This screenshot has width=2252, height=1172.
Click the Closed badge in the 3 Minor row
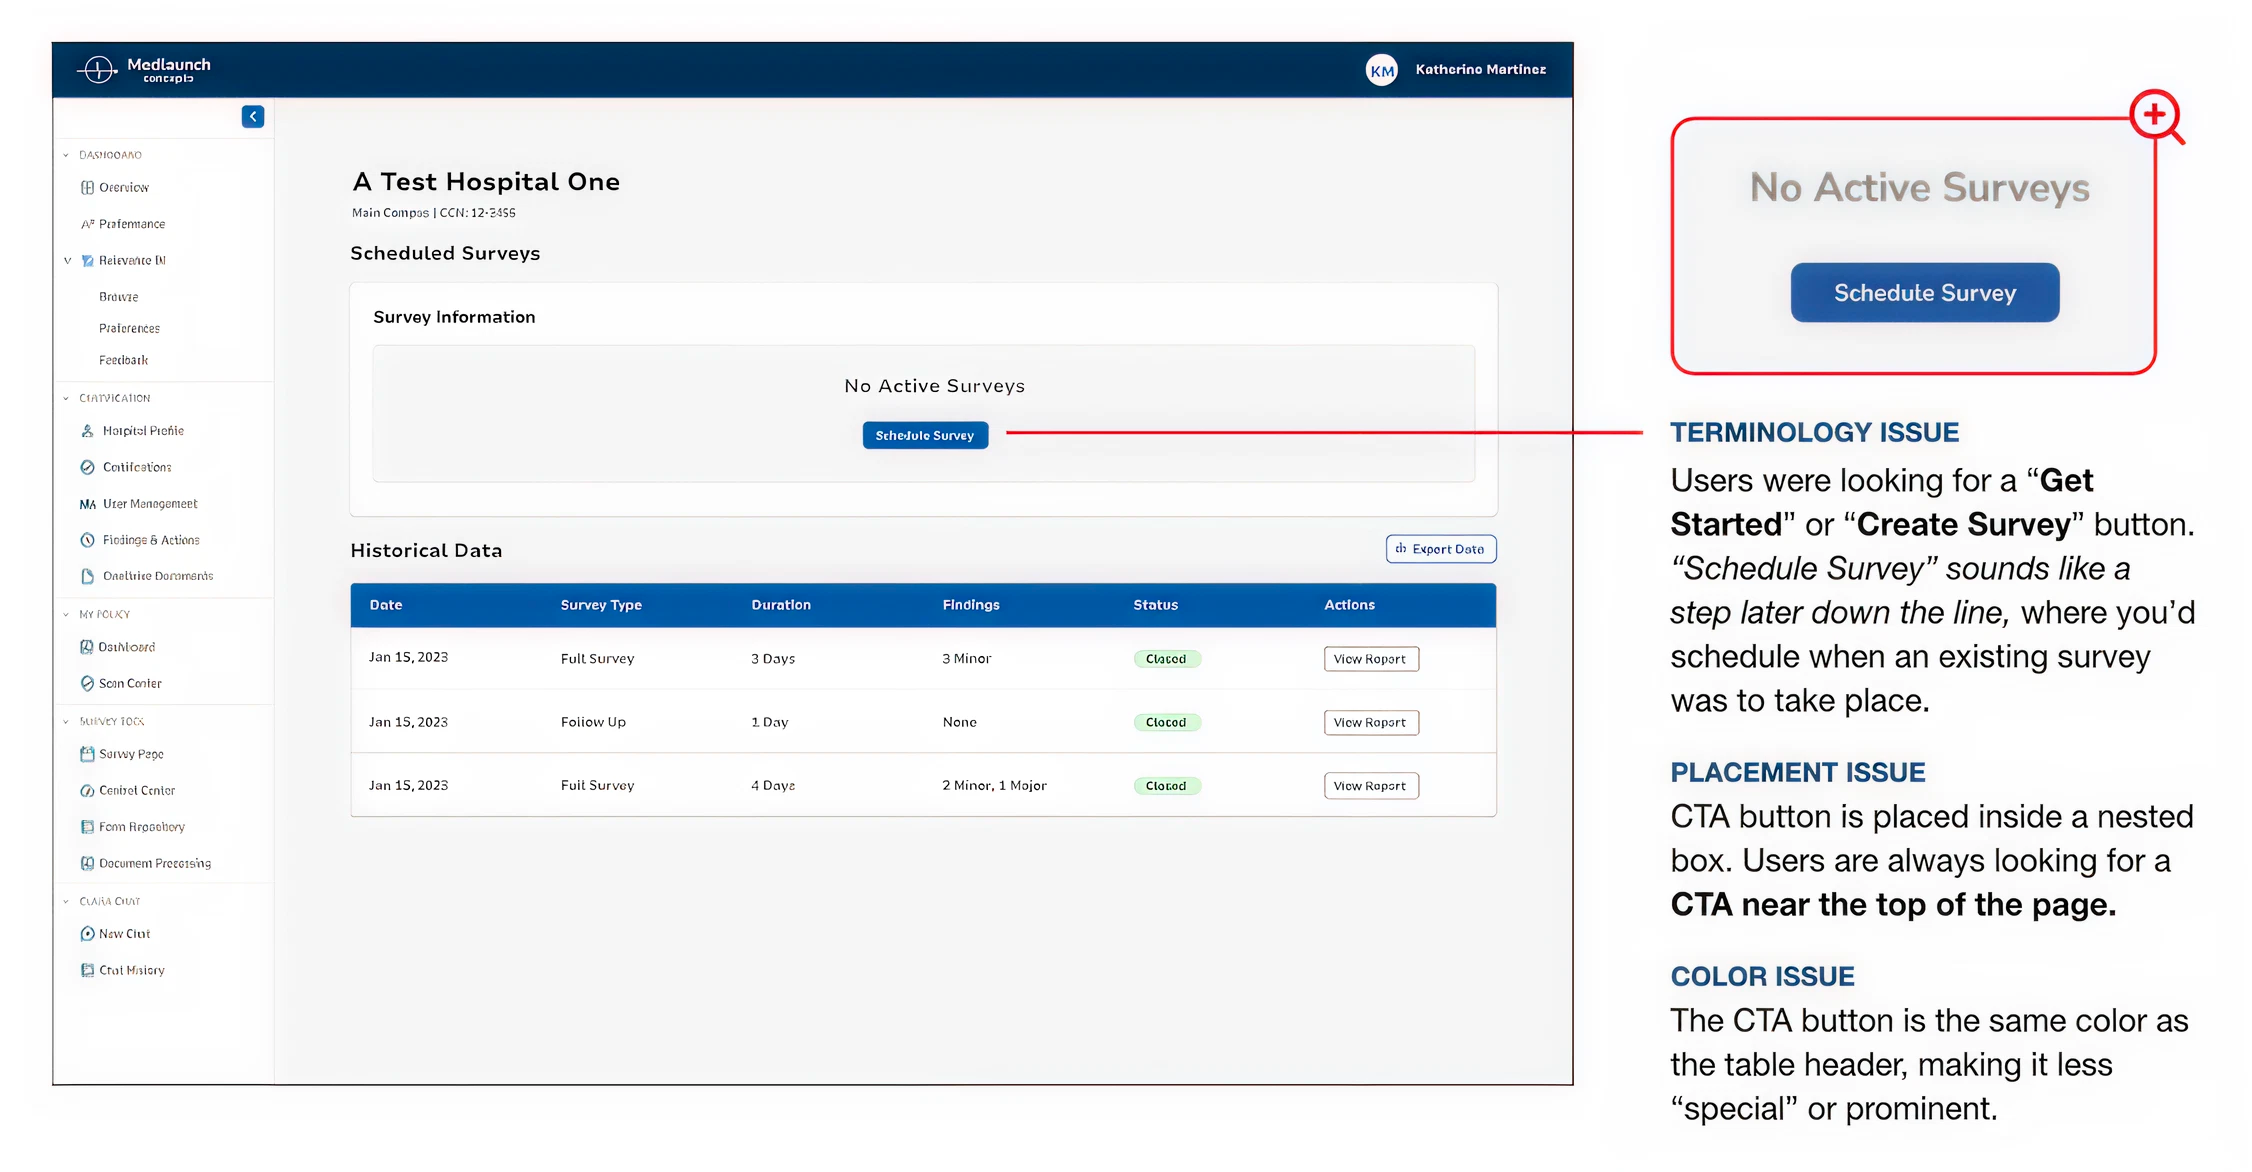(1167, 659)
